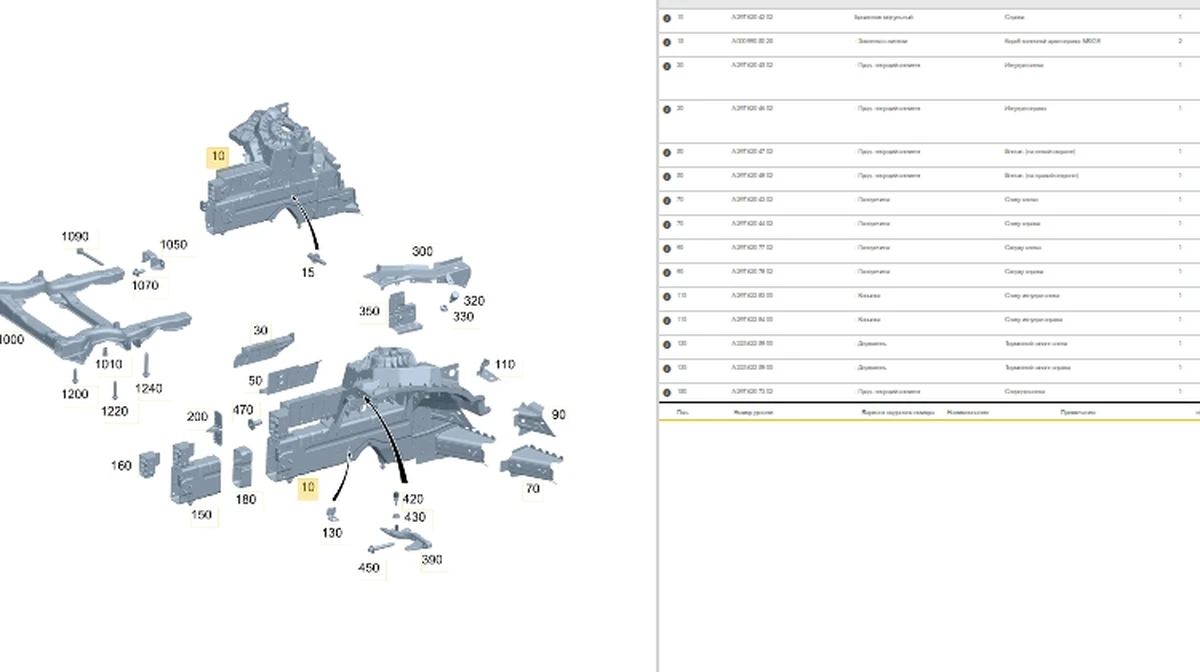The height and width of the screenshot is (672, 1200).
Task: Click the info icon for position 180 row
Action: coord(667,391)
